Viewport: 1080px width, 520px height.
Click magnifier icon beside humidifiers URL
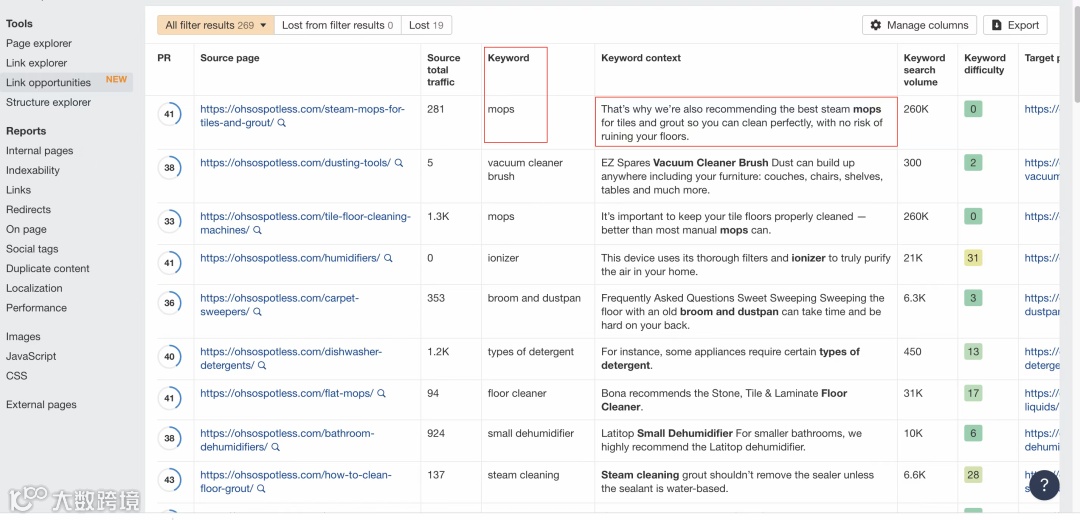pos(388,258)
